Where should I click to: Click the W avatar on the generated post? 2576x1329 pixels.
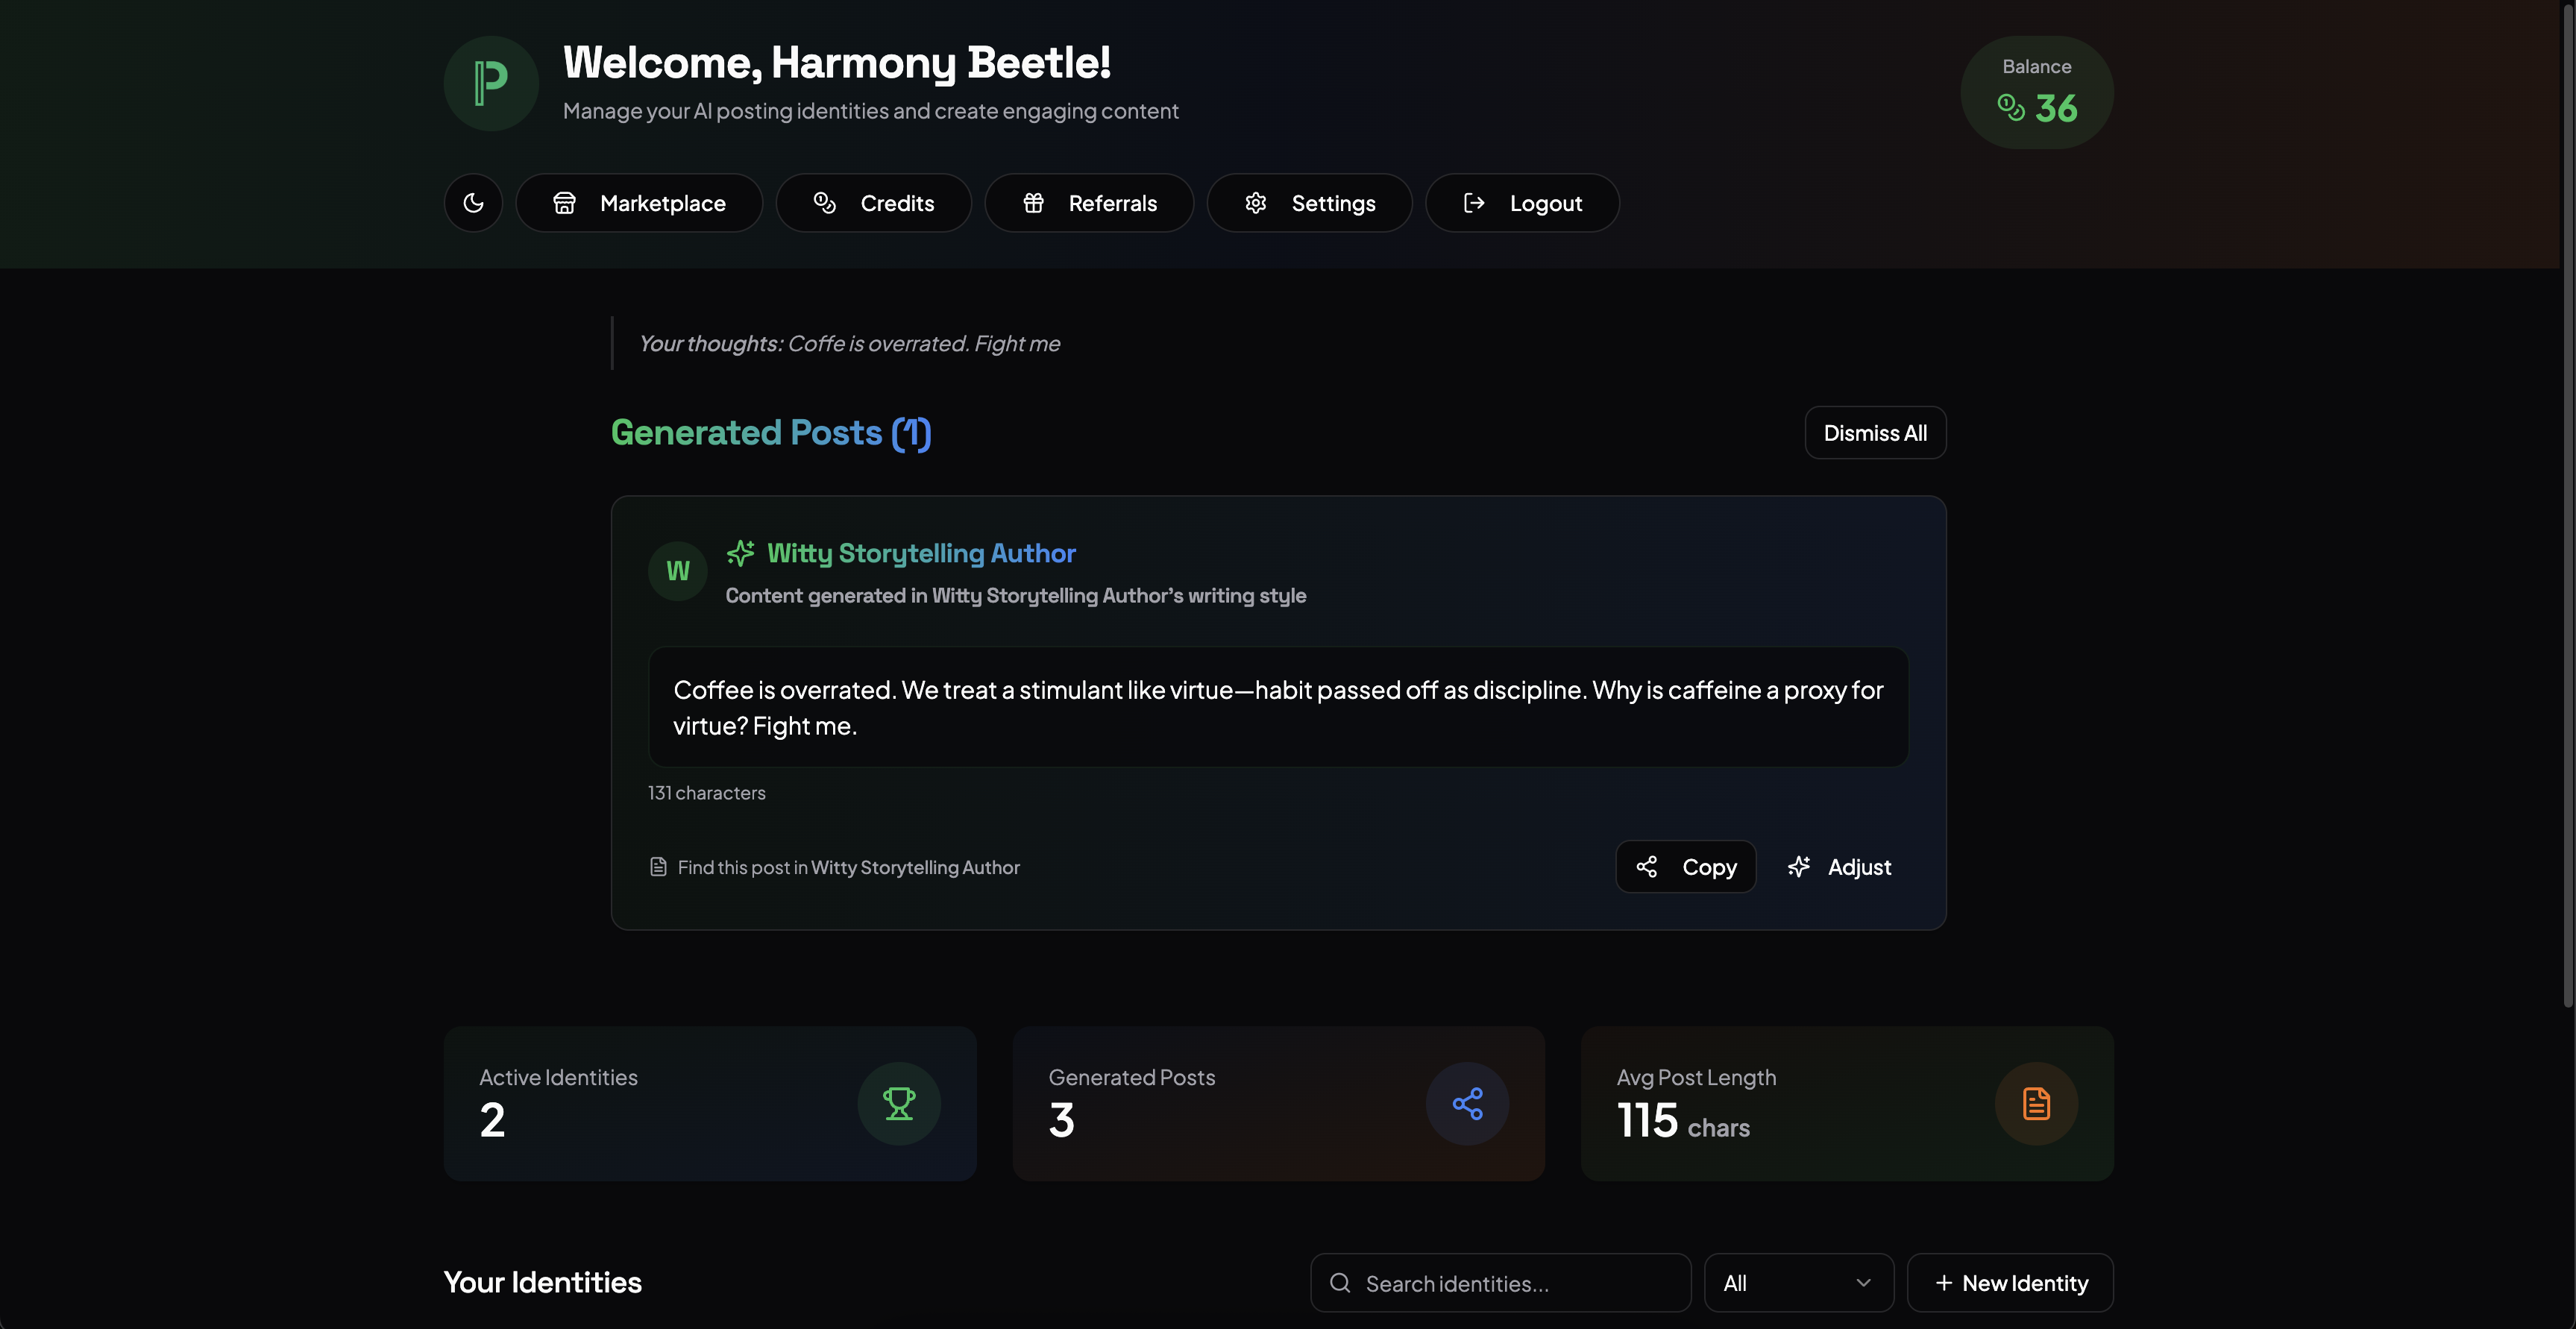pos(677,571)
